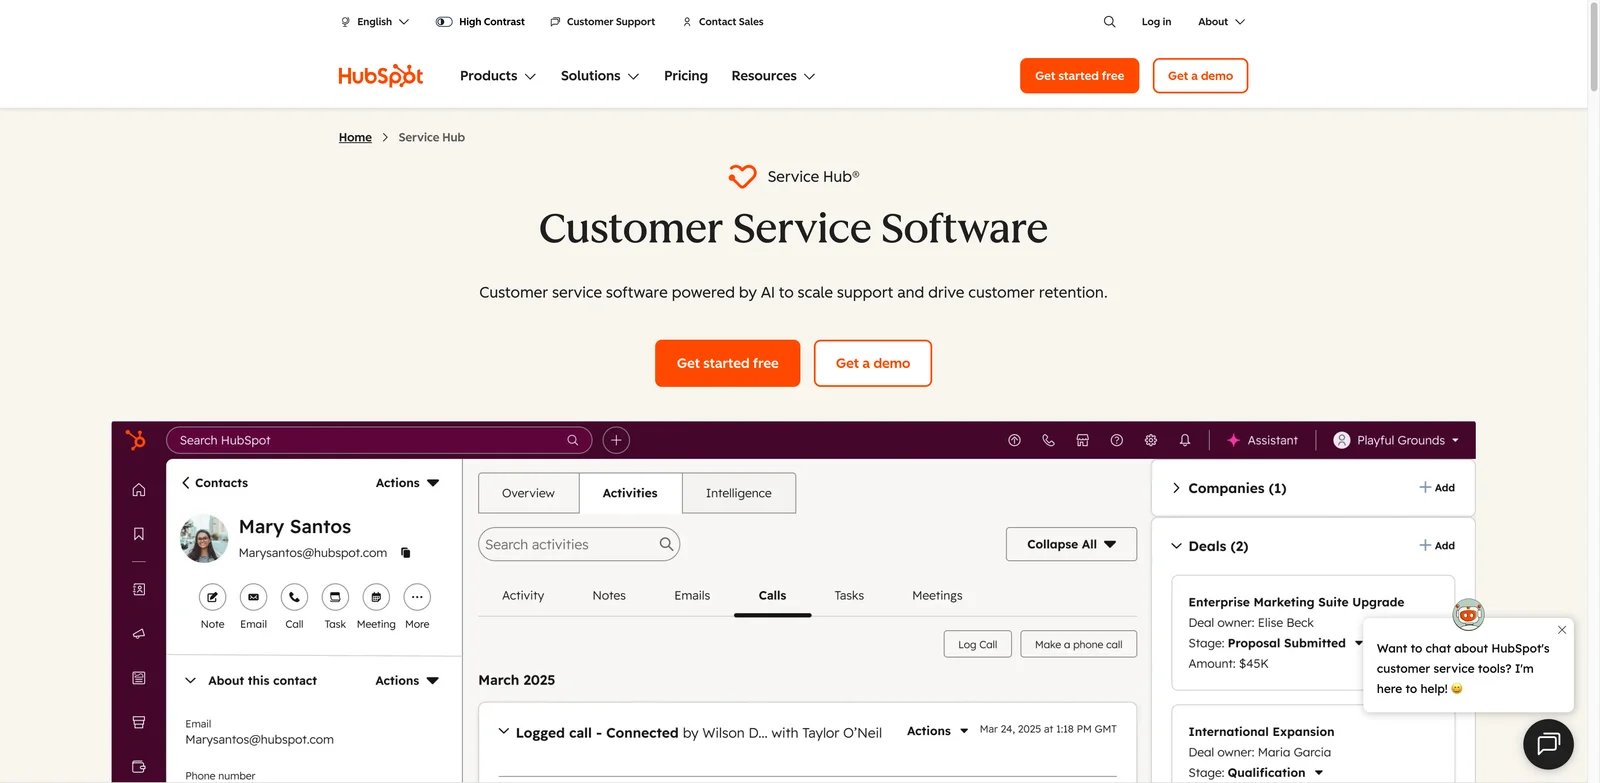Click the Meeting icon under Mary Santos

click(x=376, y=597)
